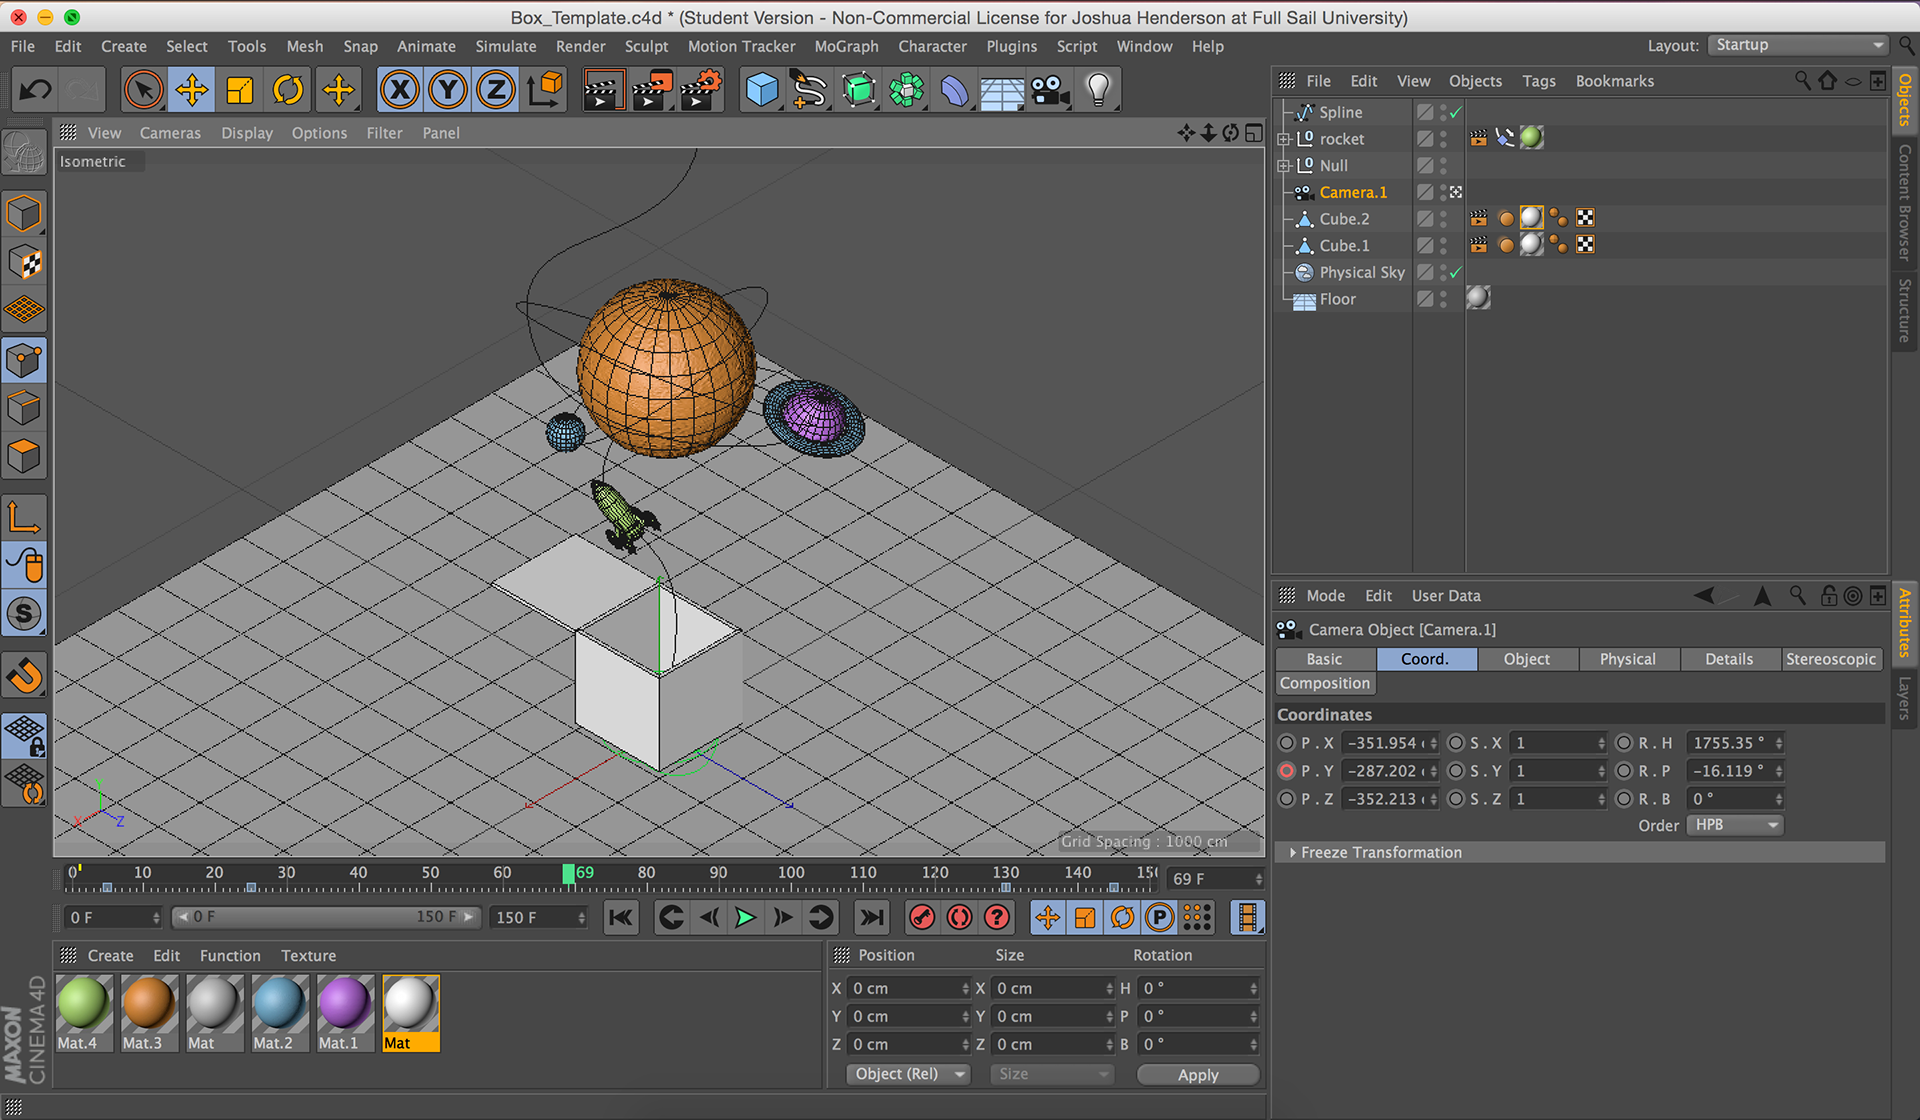The image size is (1920, 1120).
Task: Click the end frame 150 F stepper
Action: click(581, 917)
